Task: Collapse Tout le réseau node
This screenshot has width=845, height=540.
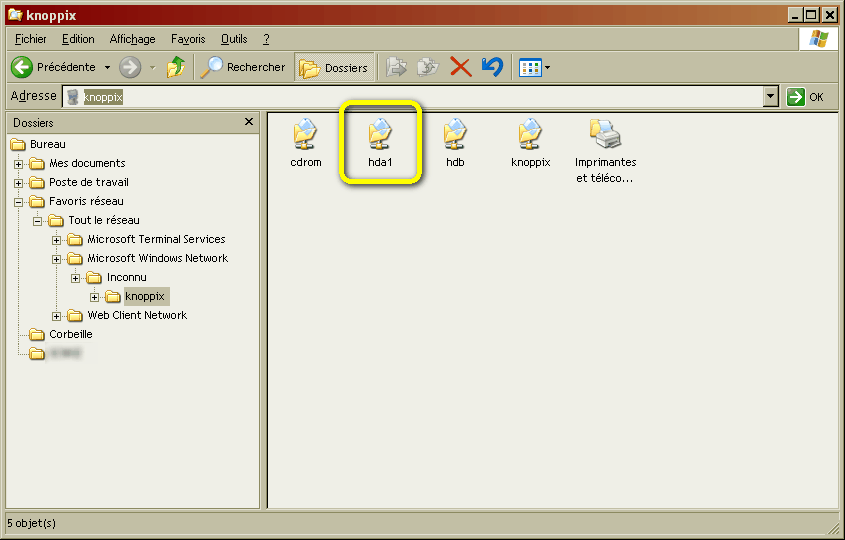Action: [37, 221]
